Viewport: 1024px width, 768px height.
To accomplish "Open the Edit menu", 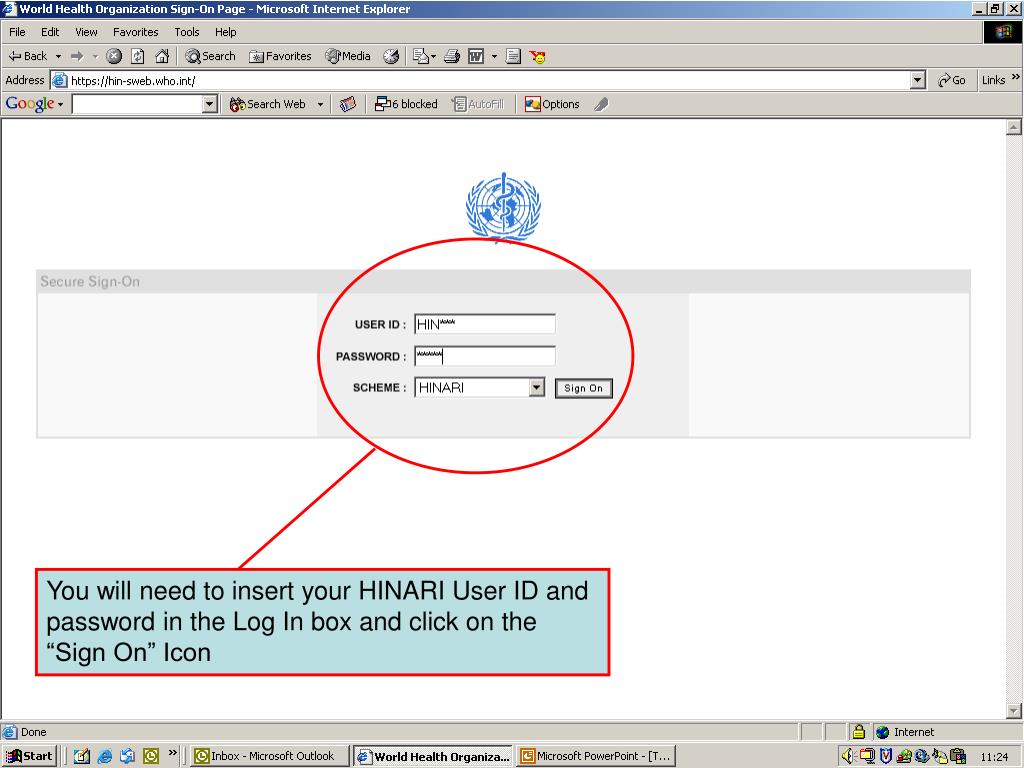I will pos(50,32).
